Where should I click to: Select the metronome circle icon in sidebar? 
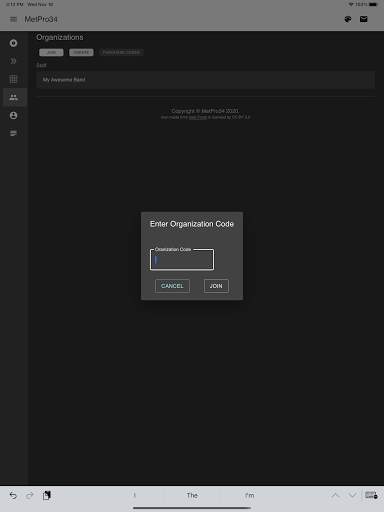13,43
